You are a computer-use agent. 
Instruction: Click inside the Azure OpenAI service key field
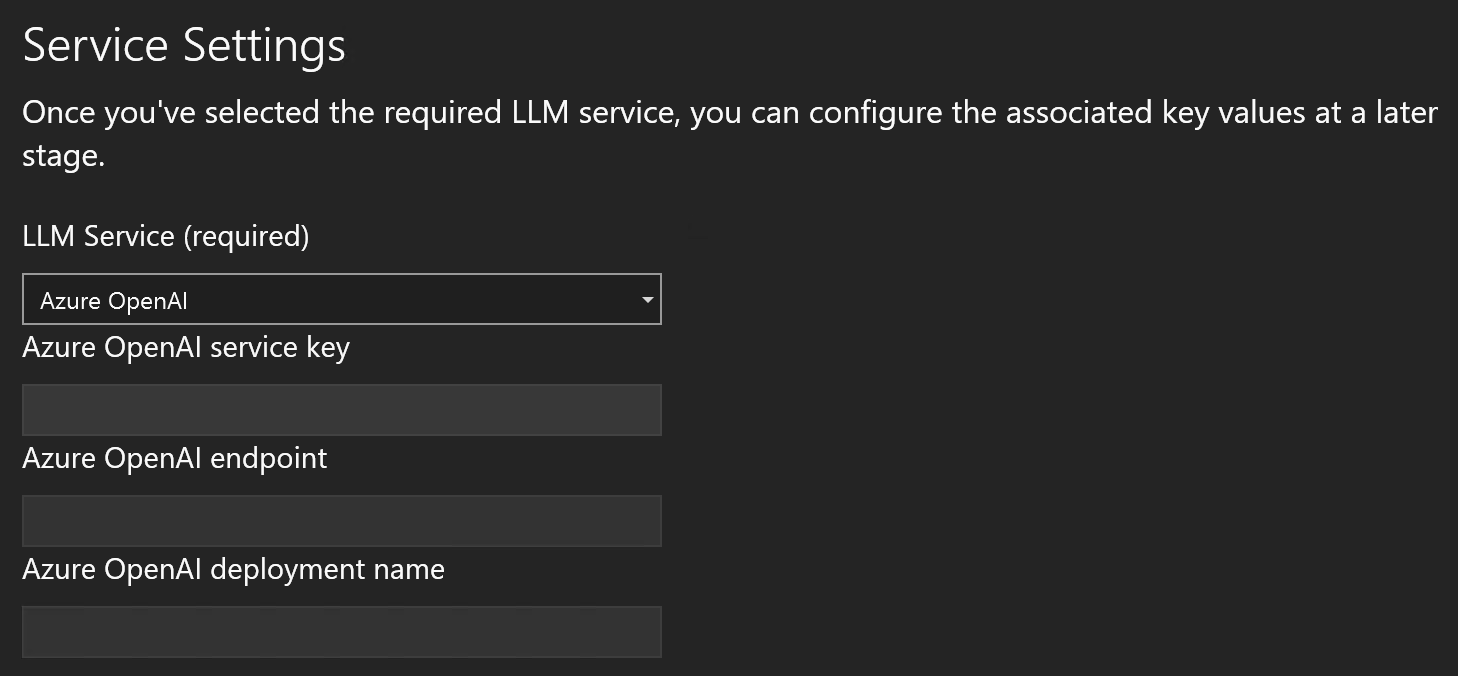click(342, 409)
